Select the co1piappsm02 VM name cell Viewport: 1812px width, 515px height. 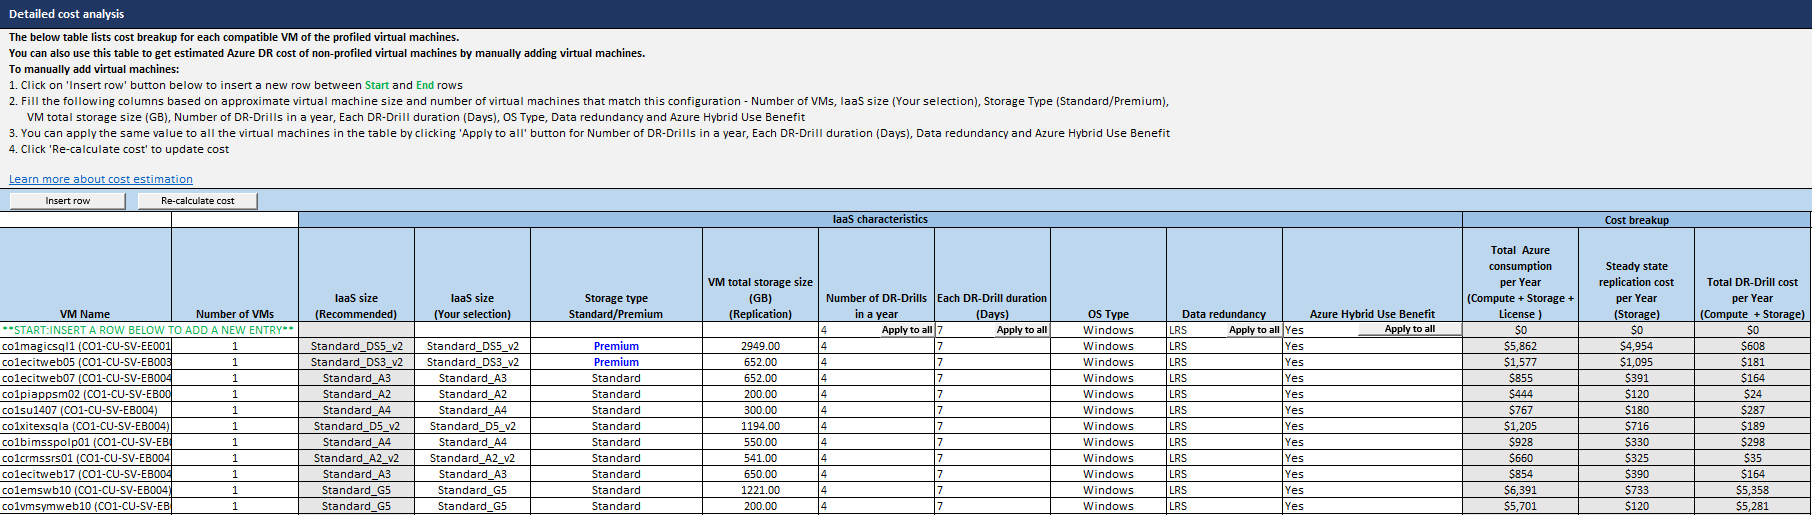86,394
